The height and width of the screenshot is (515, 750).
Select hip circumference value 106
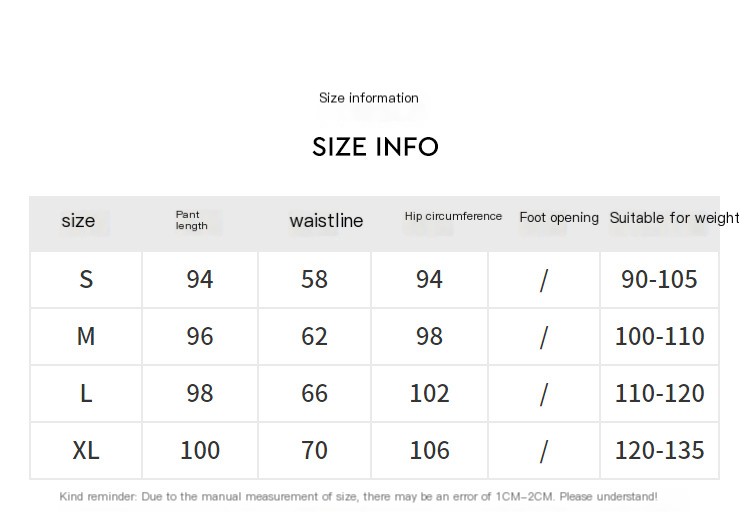tap(429, 450)
